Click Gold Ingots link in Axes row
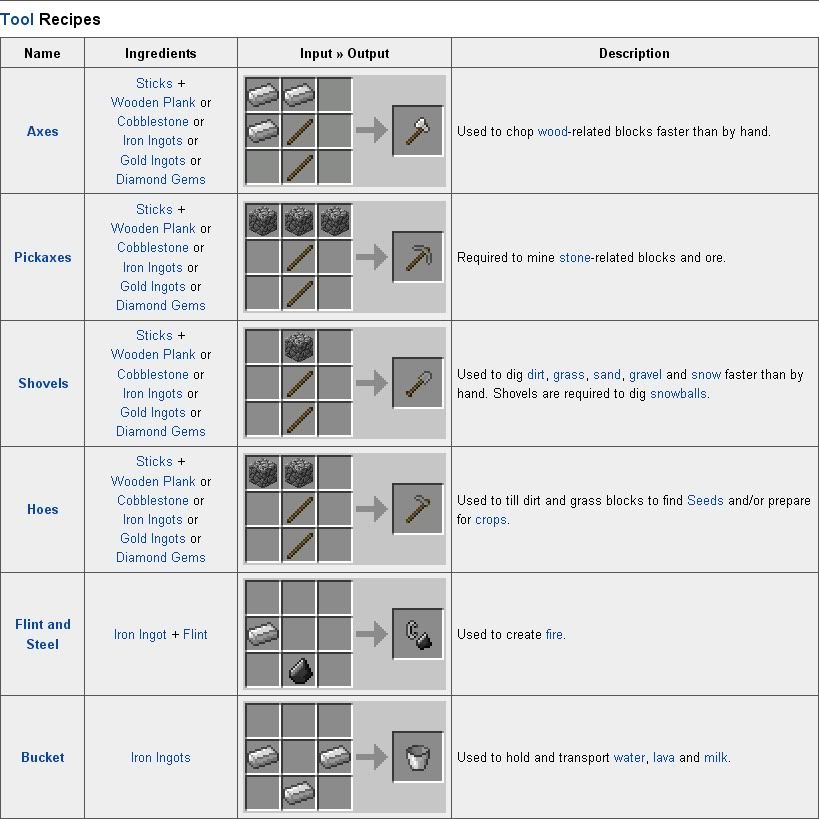 153,160
